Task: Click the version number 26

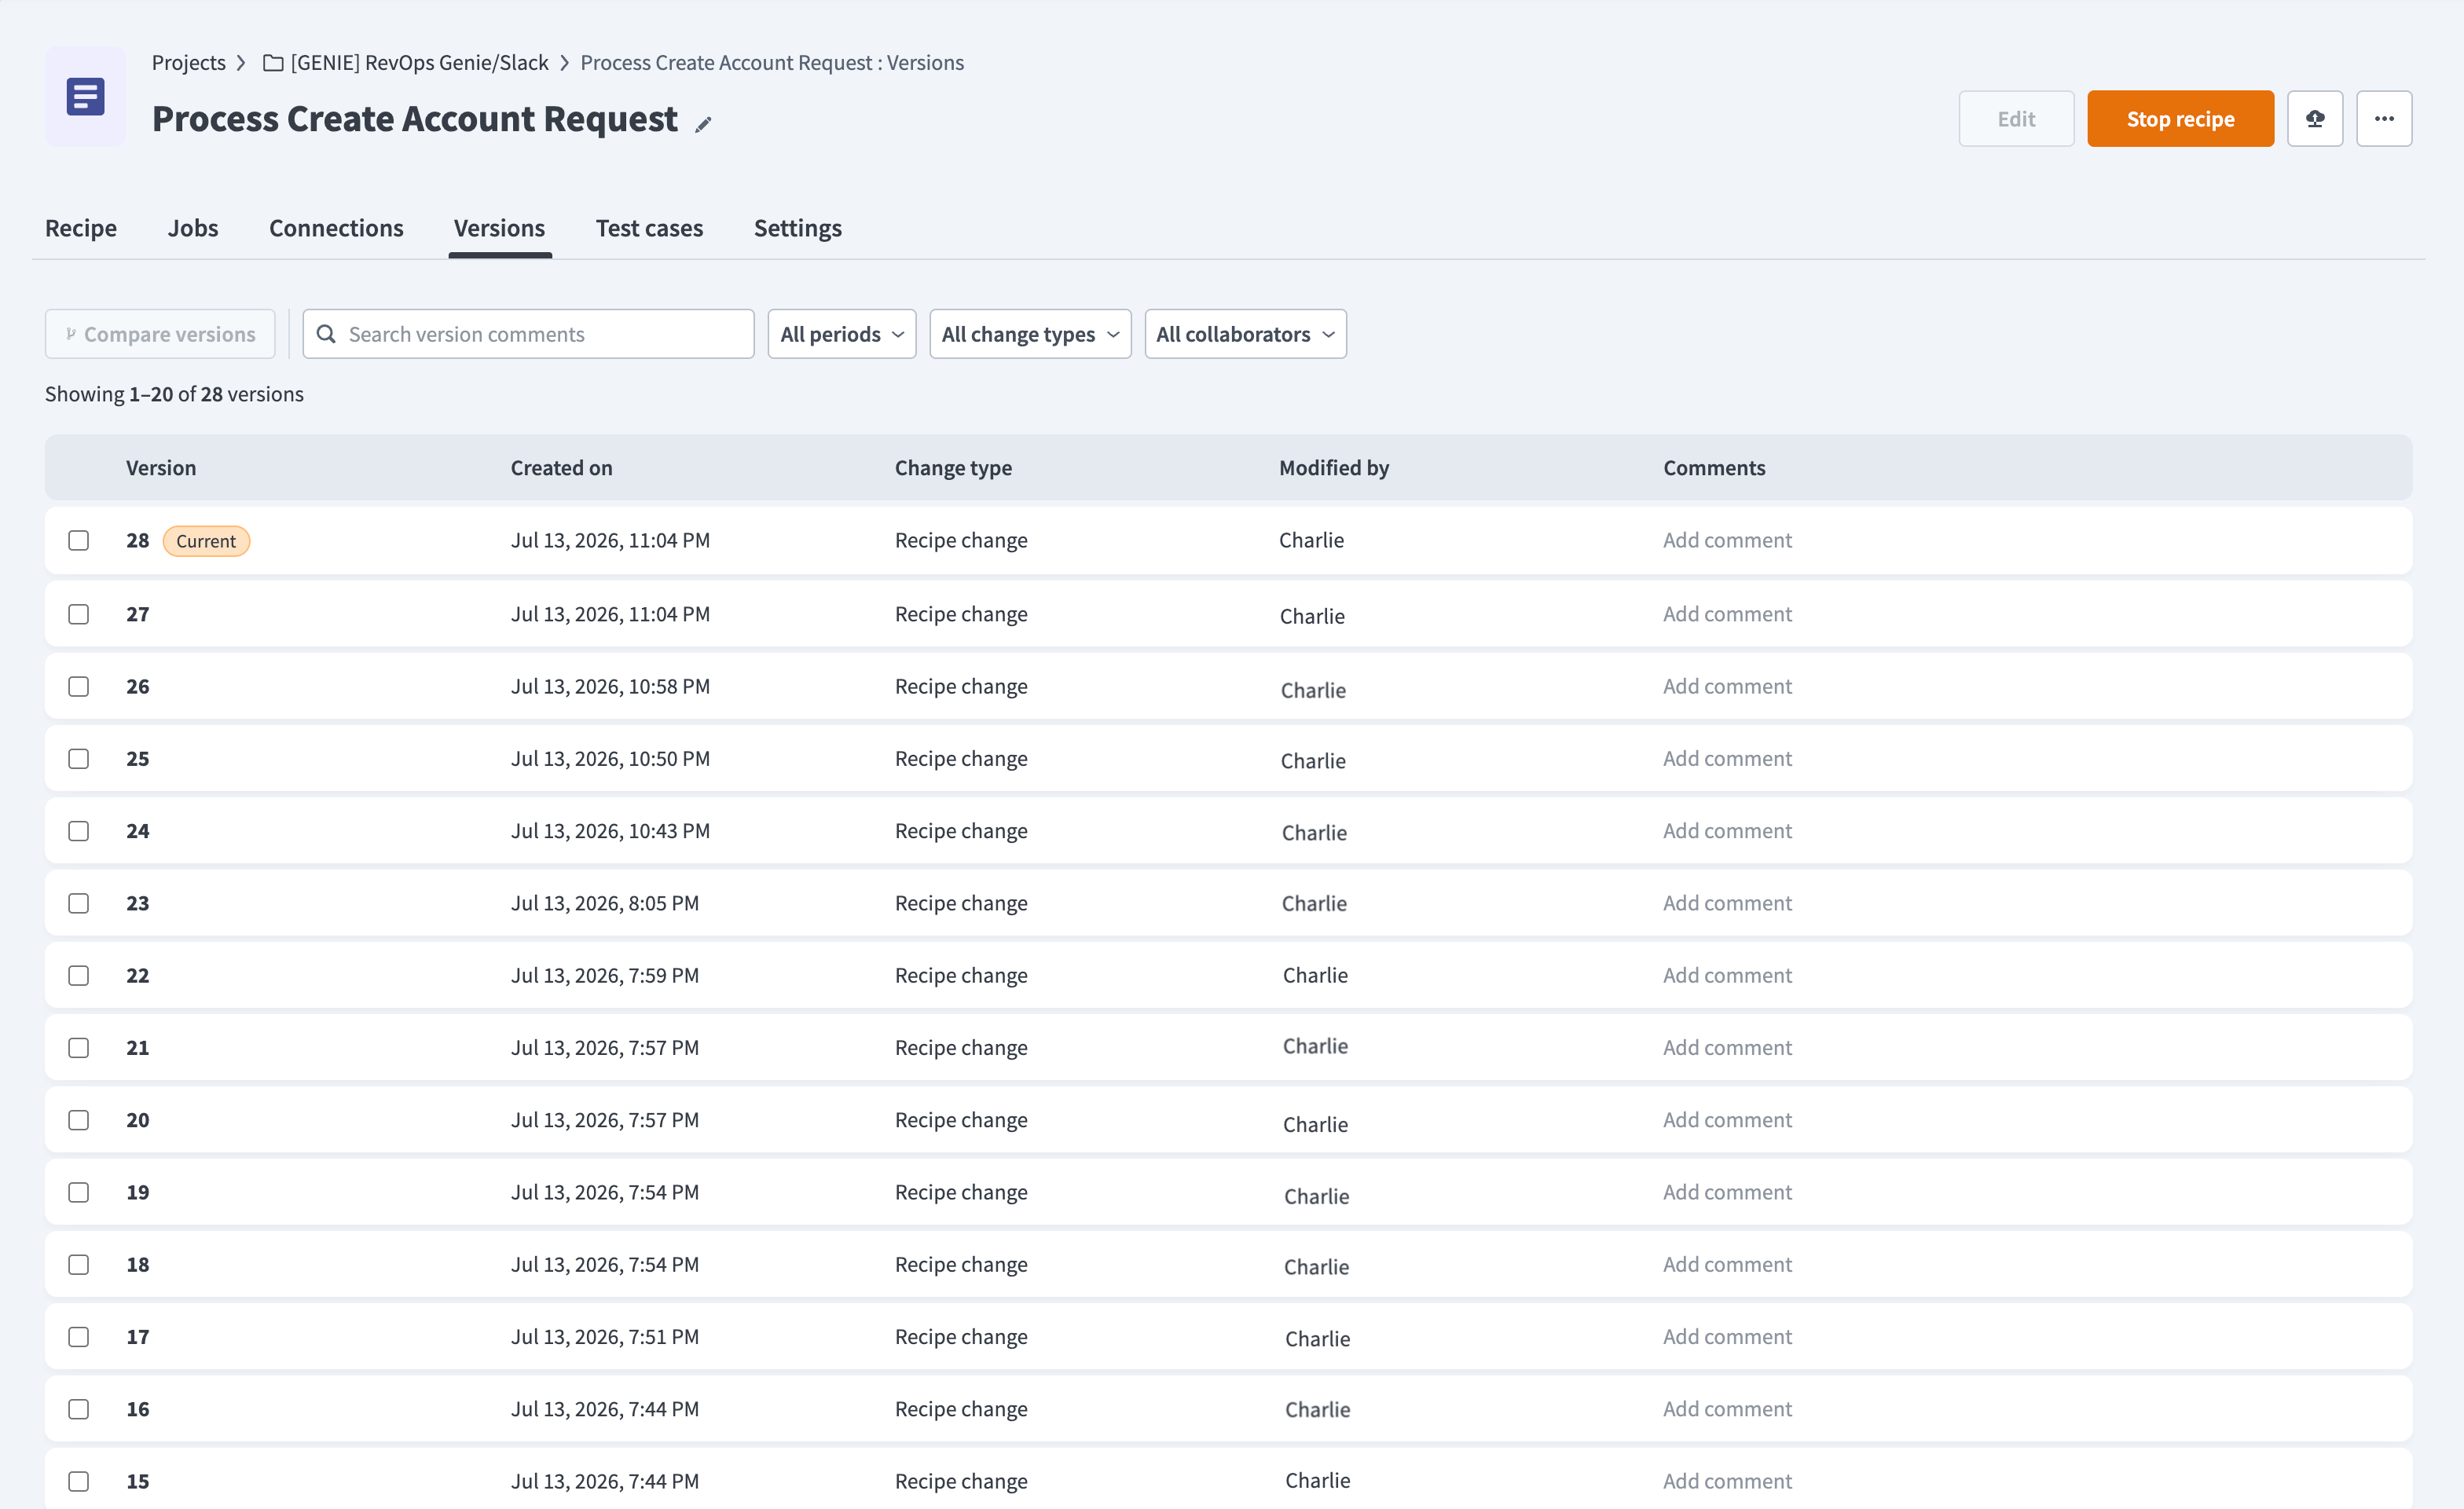Action: tap(138, 686)
